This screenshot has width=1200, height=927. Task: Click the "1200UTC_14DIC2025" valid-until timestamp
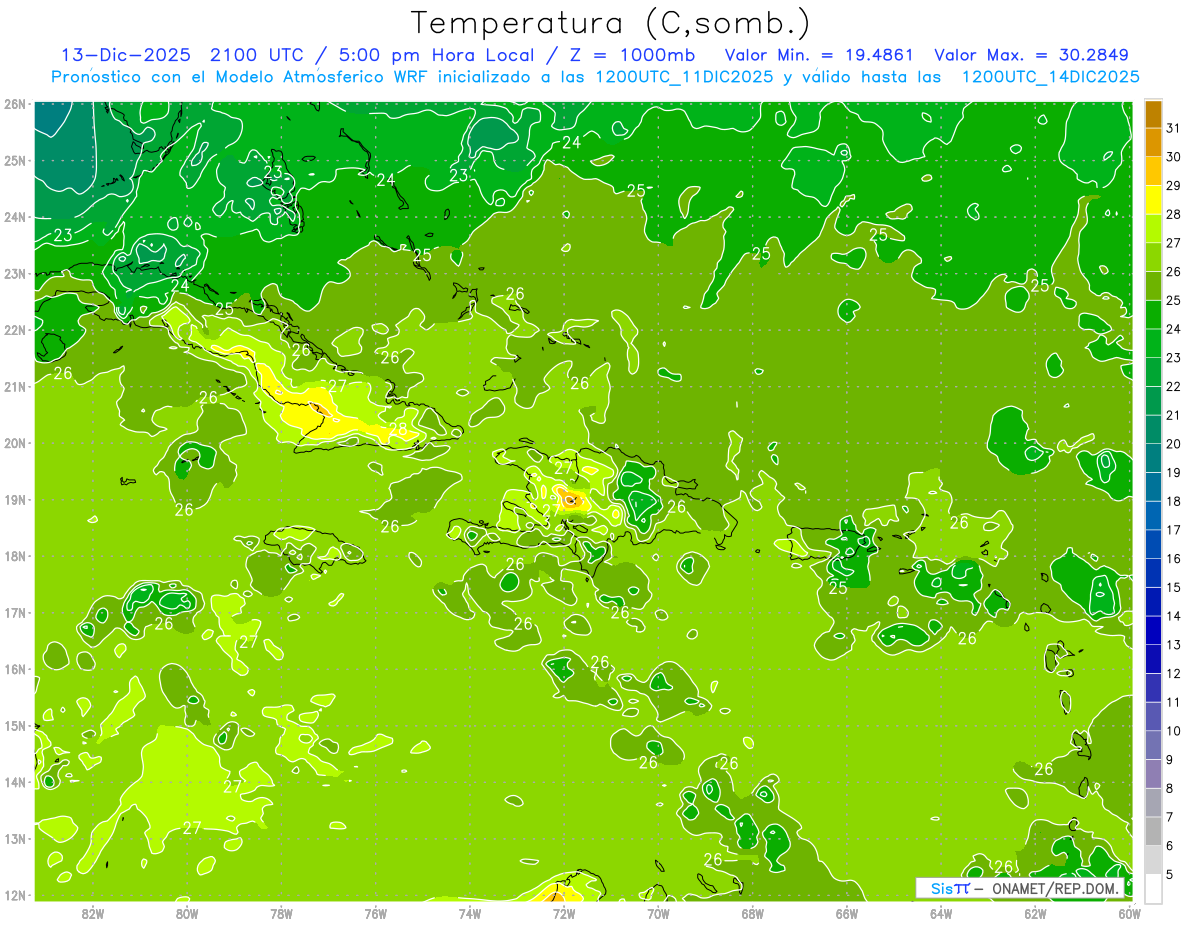pos(1050,77)
